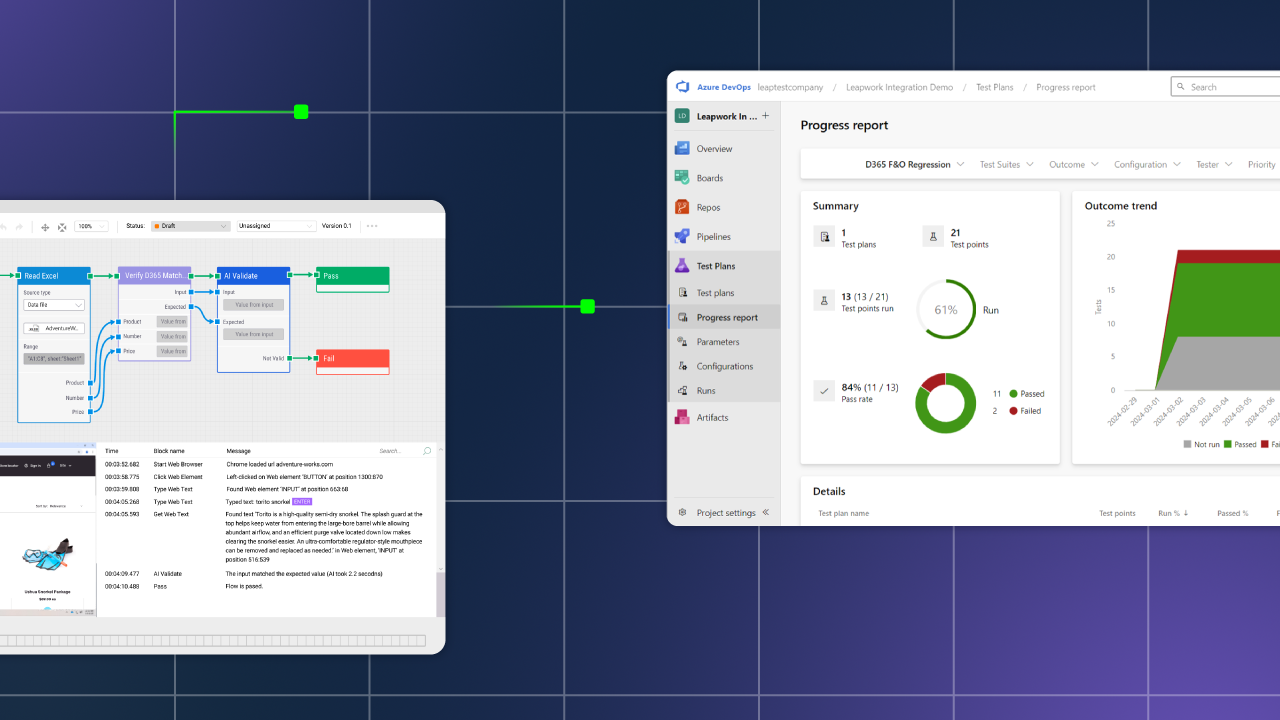Open the Draft status dropdown
The height and width of the screenshot is (720, 1280).
tap(190, 226)
